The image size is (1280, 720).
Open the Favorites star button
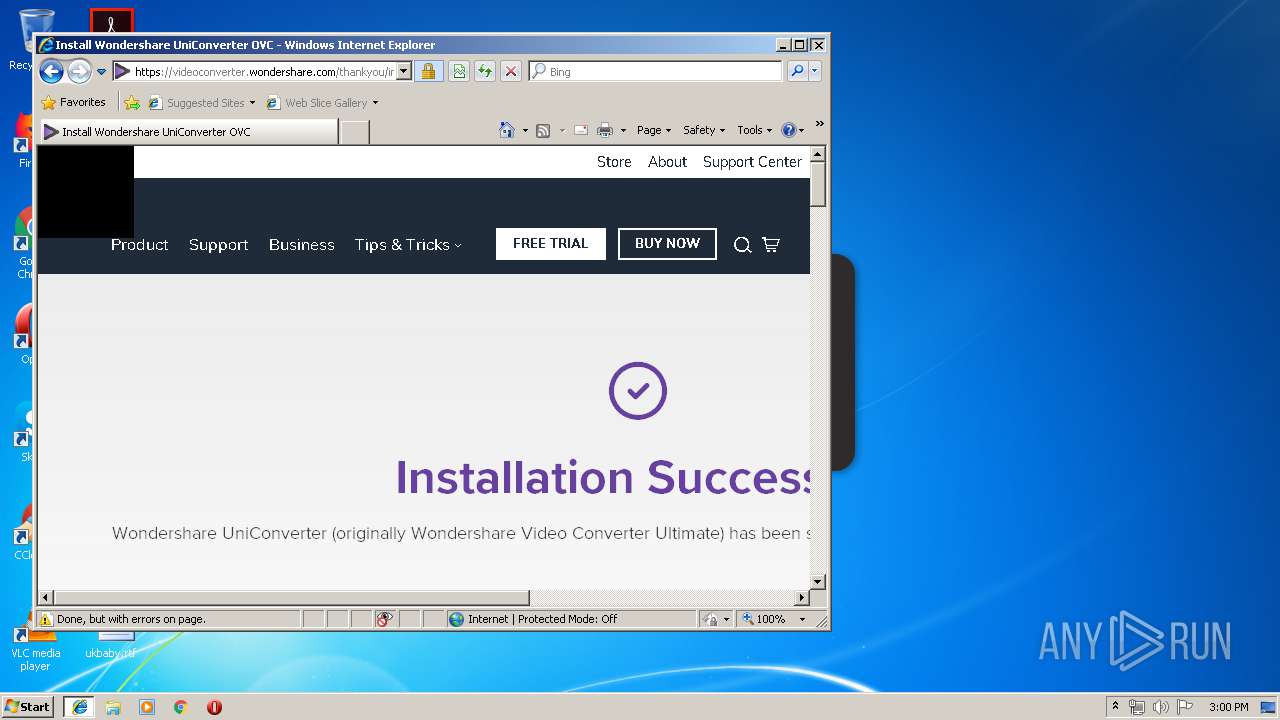73,102
